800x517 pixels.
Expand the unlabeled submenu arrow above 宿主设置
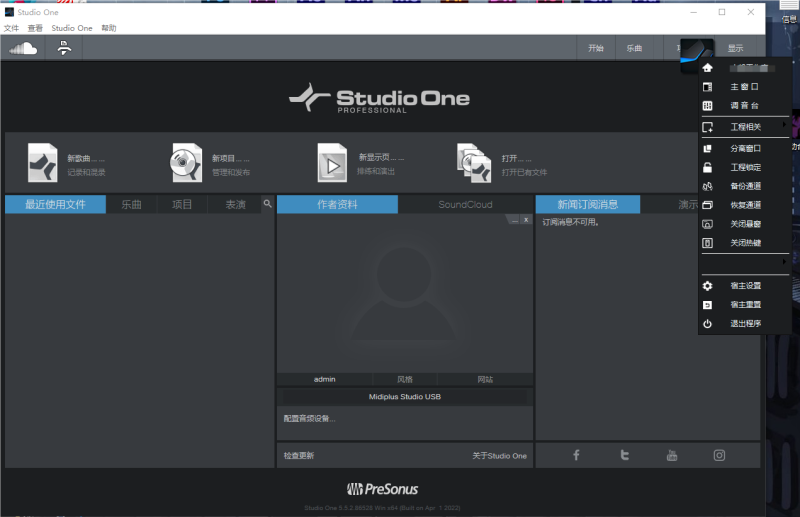pos(784,261)
